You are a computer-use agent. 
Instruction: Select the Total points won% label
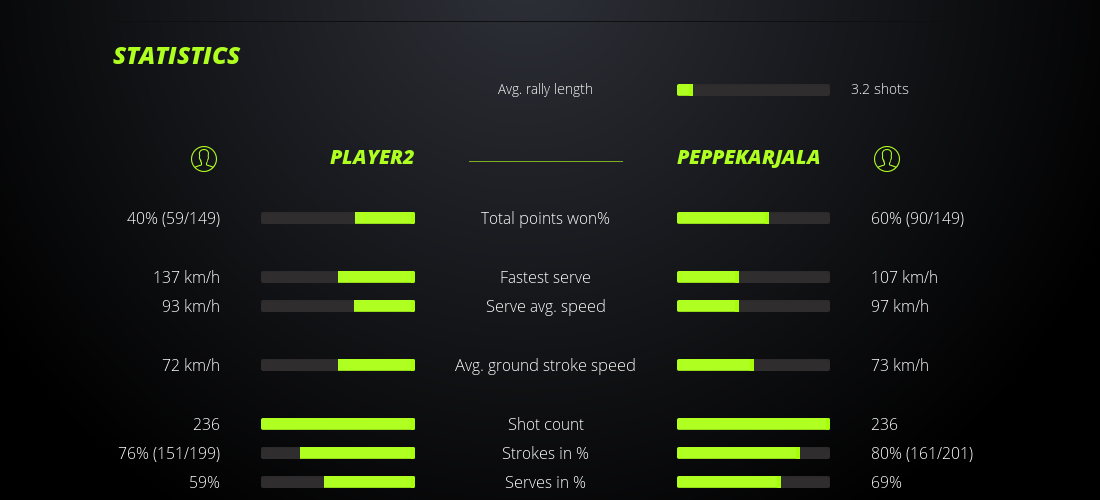click(x=545, y=218)
